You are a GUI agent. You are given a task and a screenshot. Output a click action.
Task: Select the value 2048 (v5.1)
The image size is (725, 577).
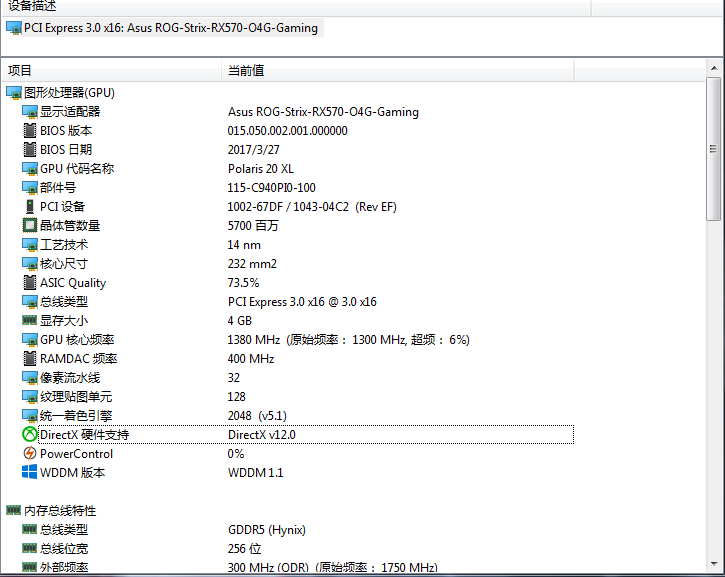tap(257, 416)
